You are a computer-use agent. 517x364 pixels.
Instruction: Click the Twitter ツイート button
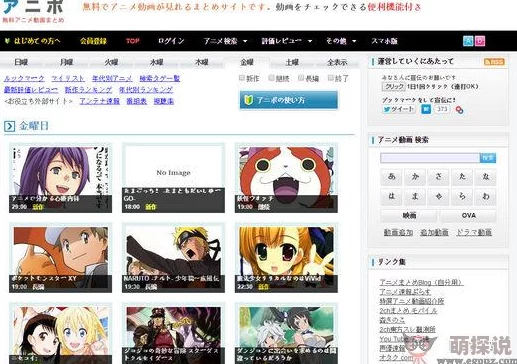click(x=399, y=109)
